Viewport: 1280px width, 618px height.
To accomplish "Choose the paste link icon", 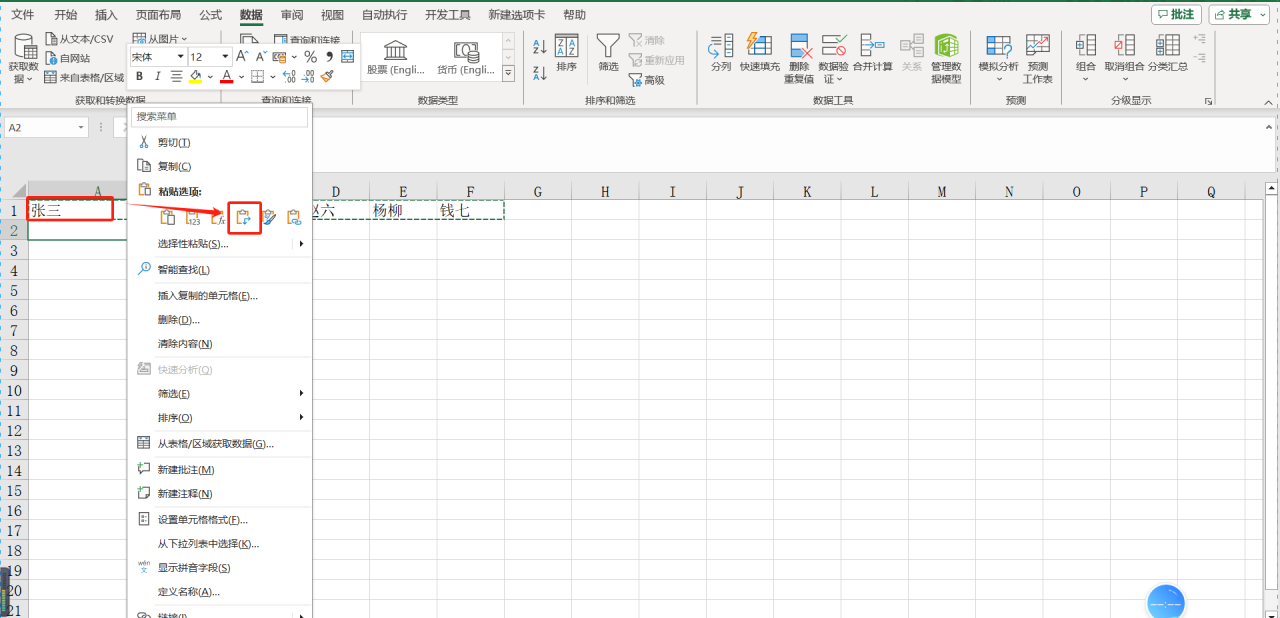I will pyautogui.click(x=294, y=217).
